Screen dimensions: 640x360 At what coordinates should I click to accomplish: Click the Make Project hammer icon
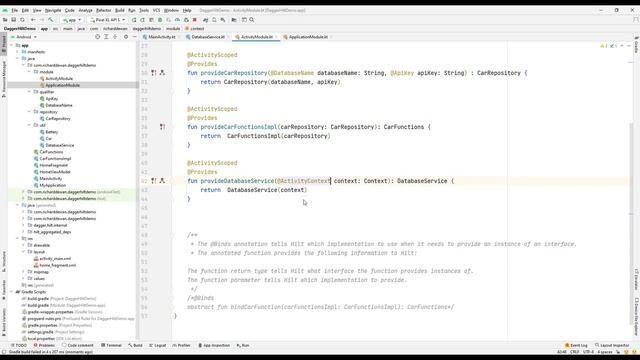click(x=51, y=20)
